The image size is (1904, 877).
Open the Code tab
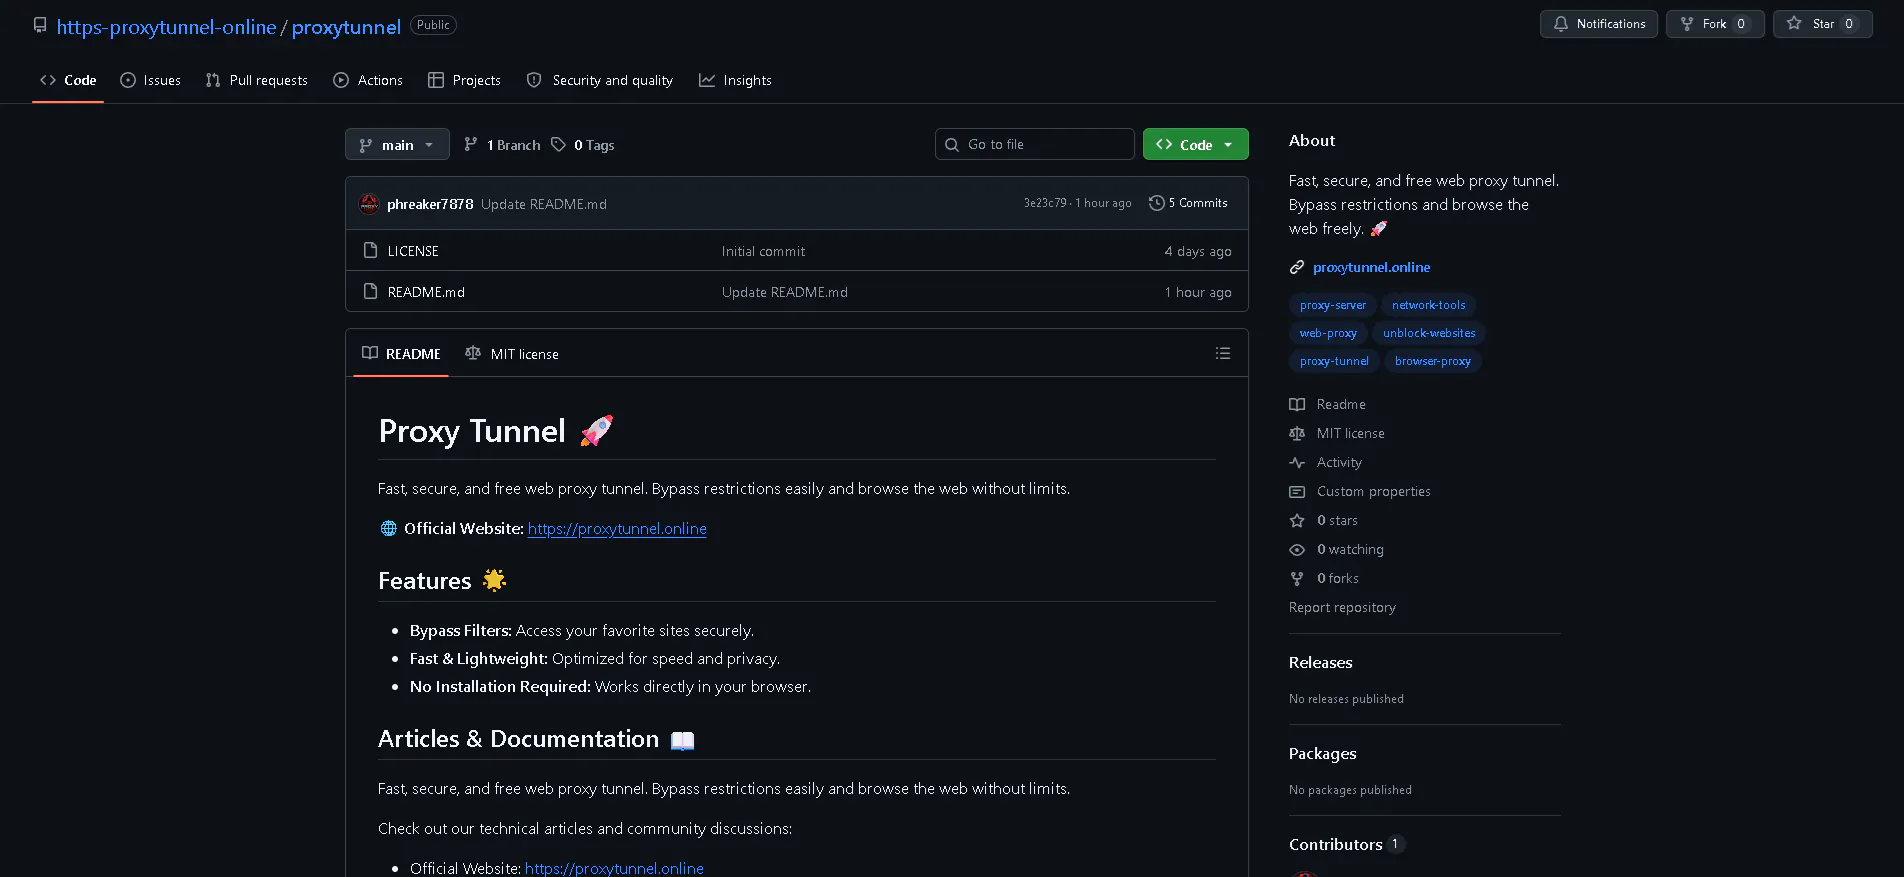pos(68,80)
